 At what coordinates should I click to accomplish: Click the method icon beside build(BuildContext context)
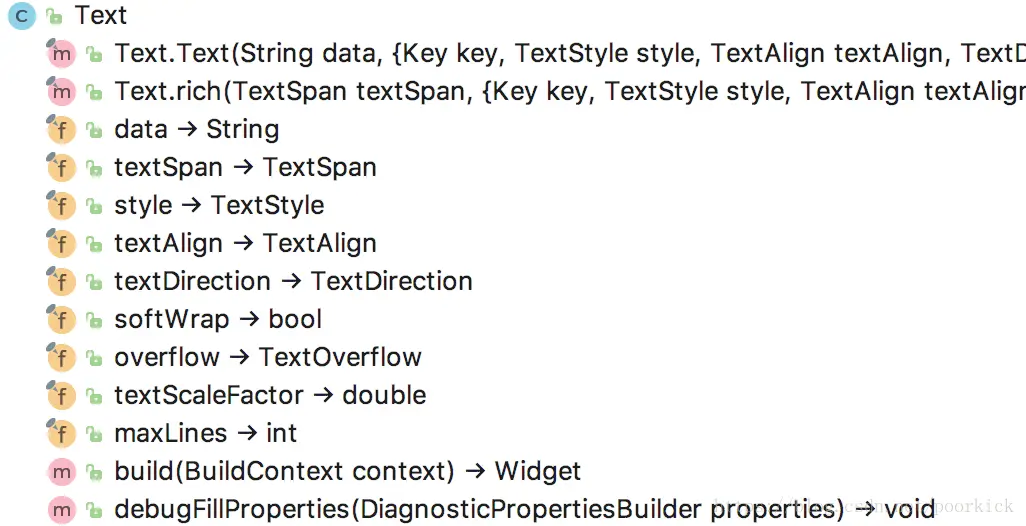click(62, 471)
